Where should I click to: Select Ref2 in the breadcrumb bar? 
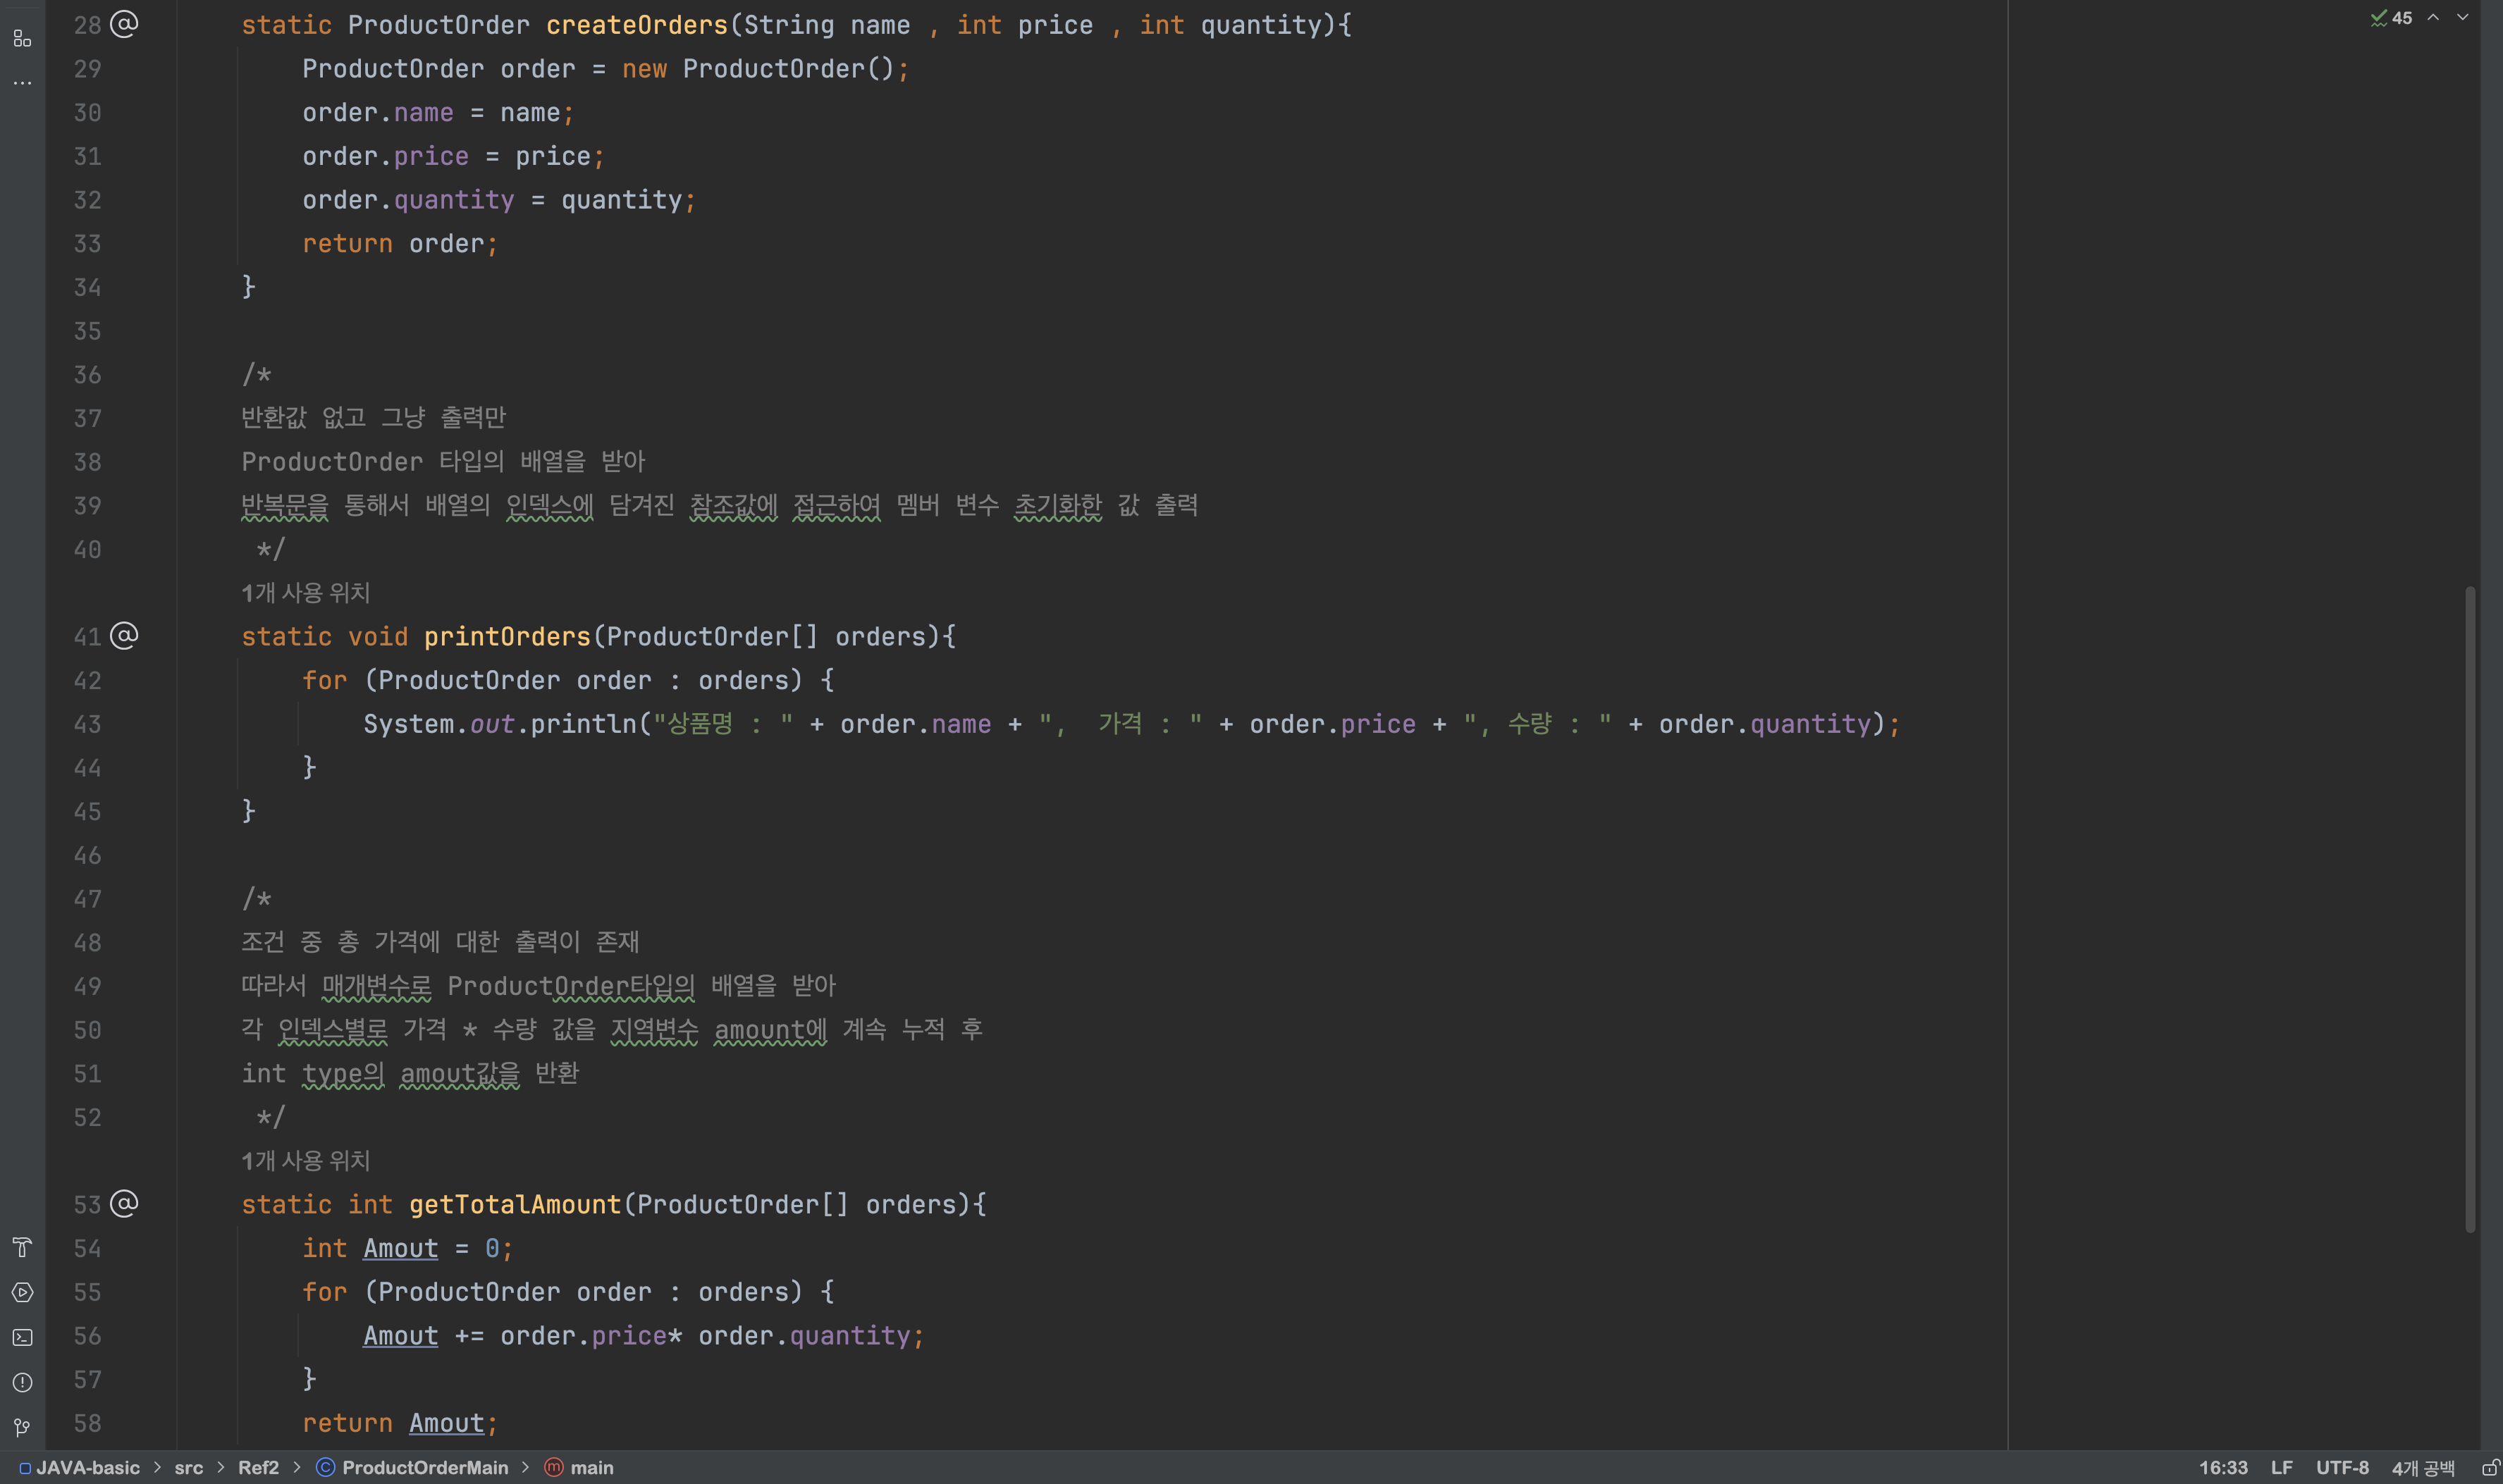coord(258,1468)
